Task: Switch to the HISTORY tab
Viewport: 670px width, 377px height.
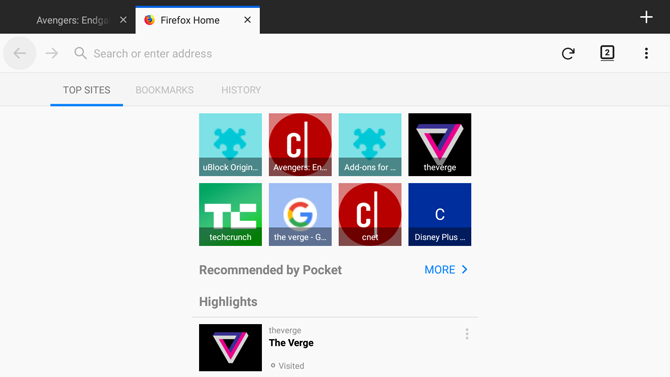Action: (x=241, y=90)
